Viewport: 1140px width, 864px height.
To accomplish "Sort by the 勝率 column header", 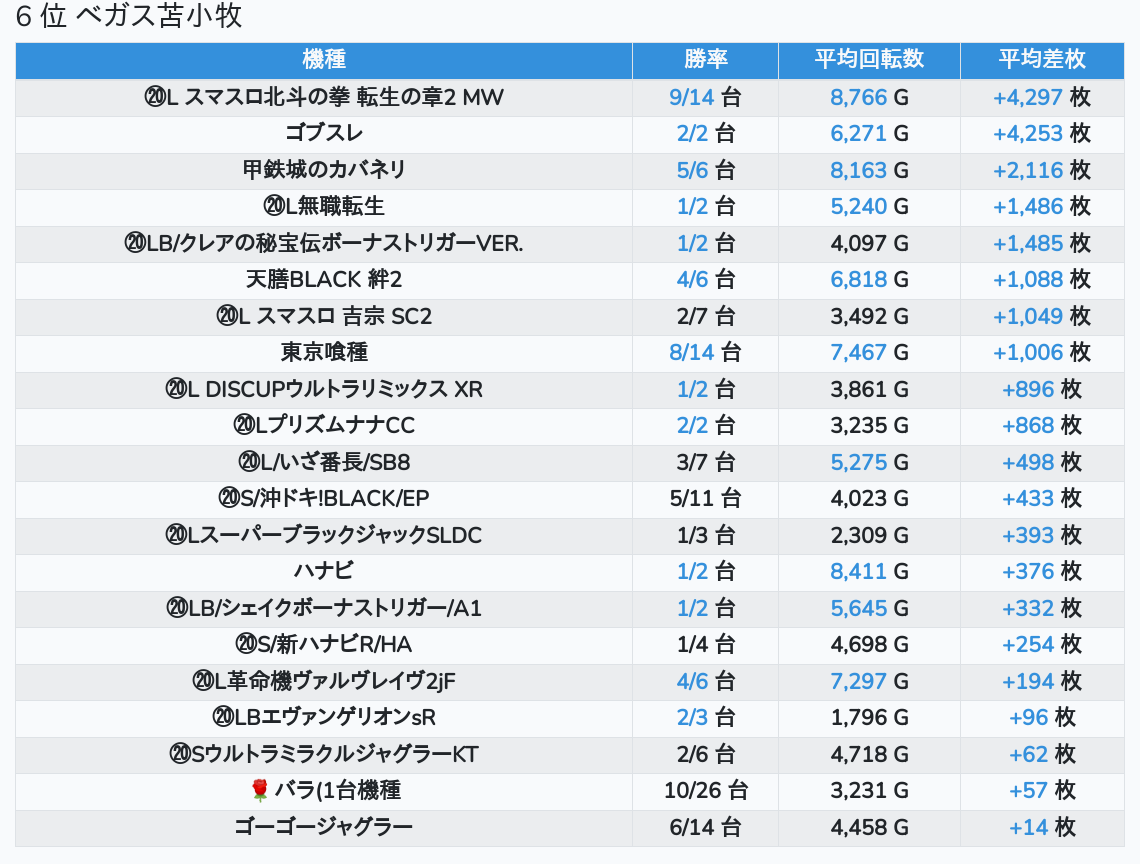I will (x=706, y=60).
